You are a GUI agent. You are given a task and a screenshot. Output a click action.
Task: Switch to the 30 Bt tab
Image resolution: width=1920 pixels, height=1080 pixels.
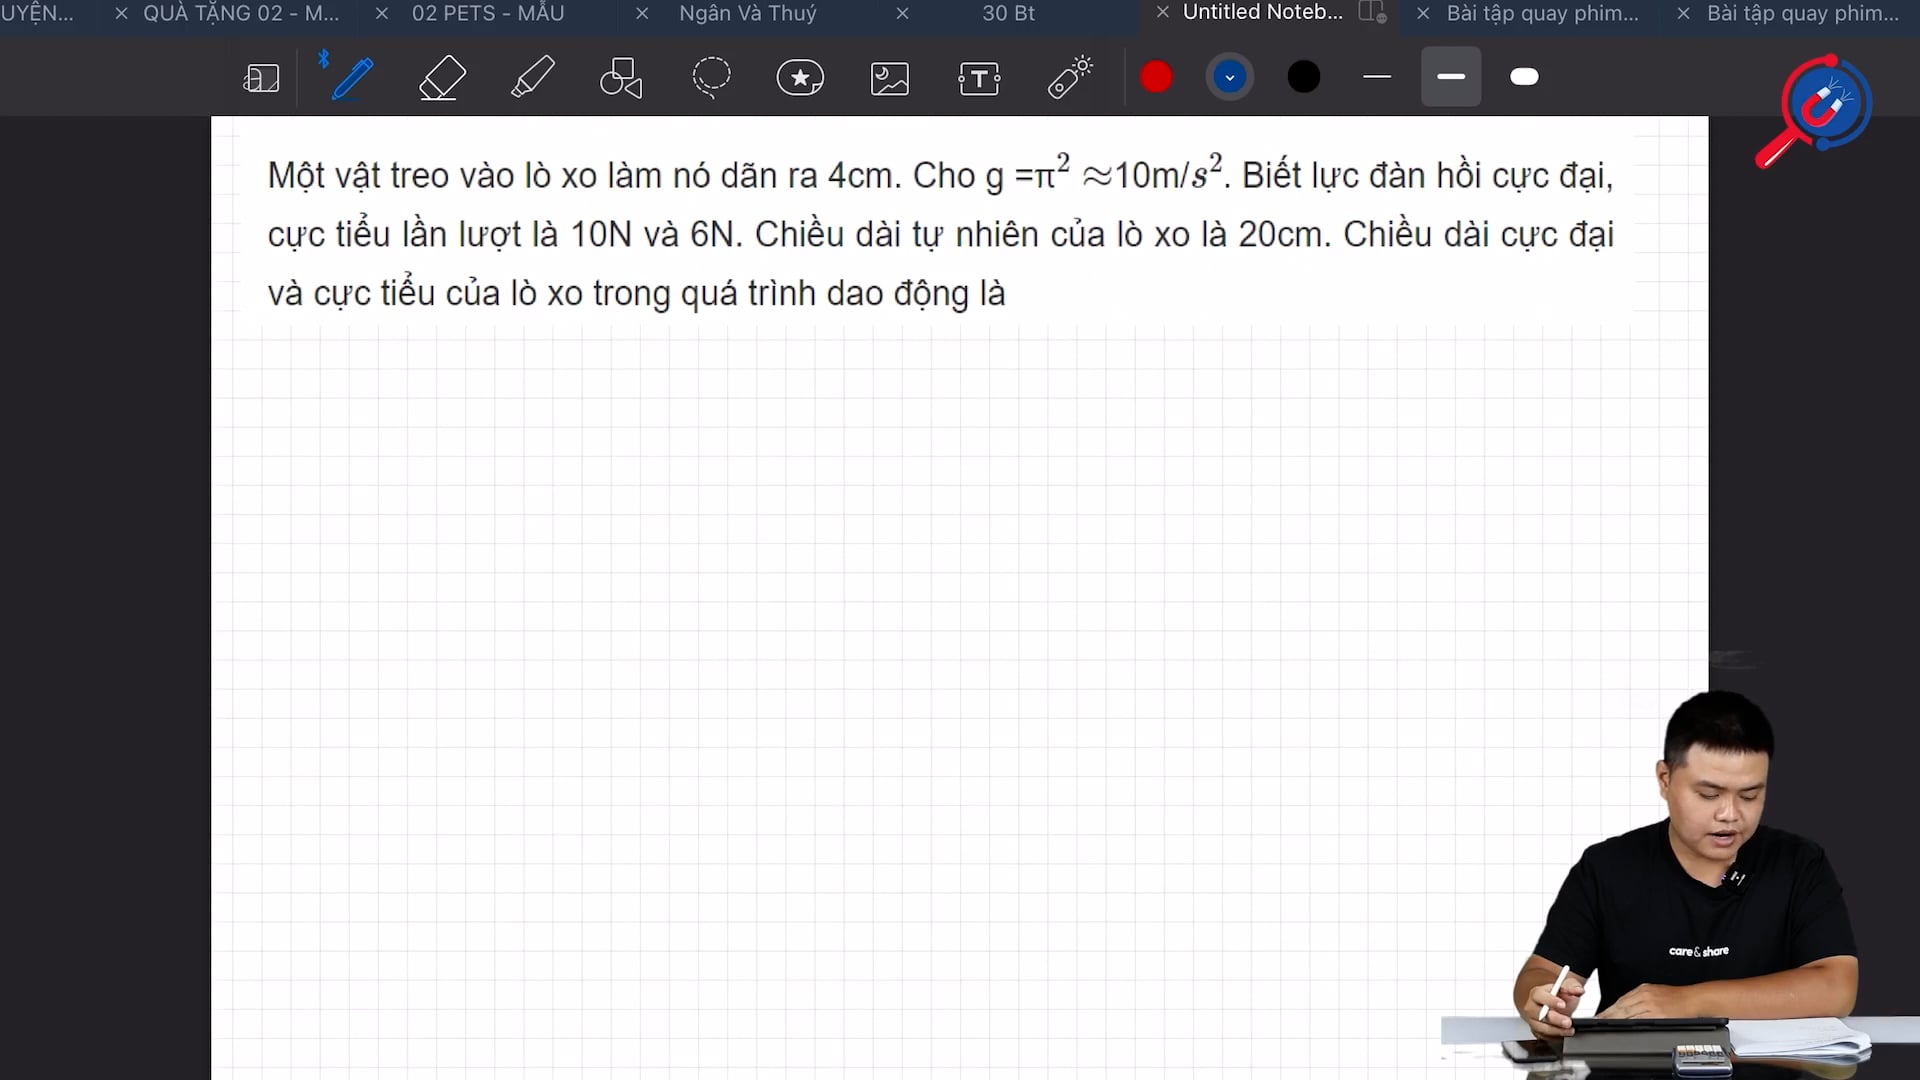pos(1008,13)
